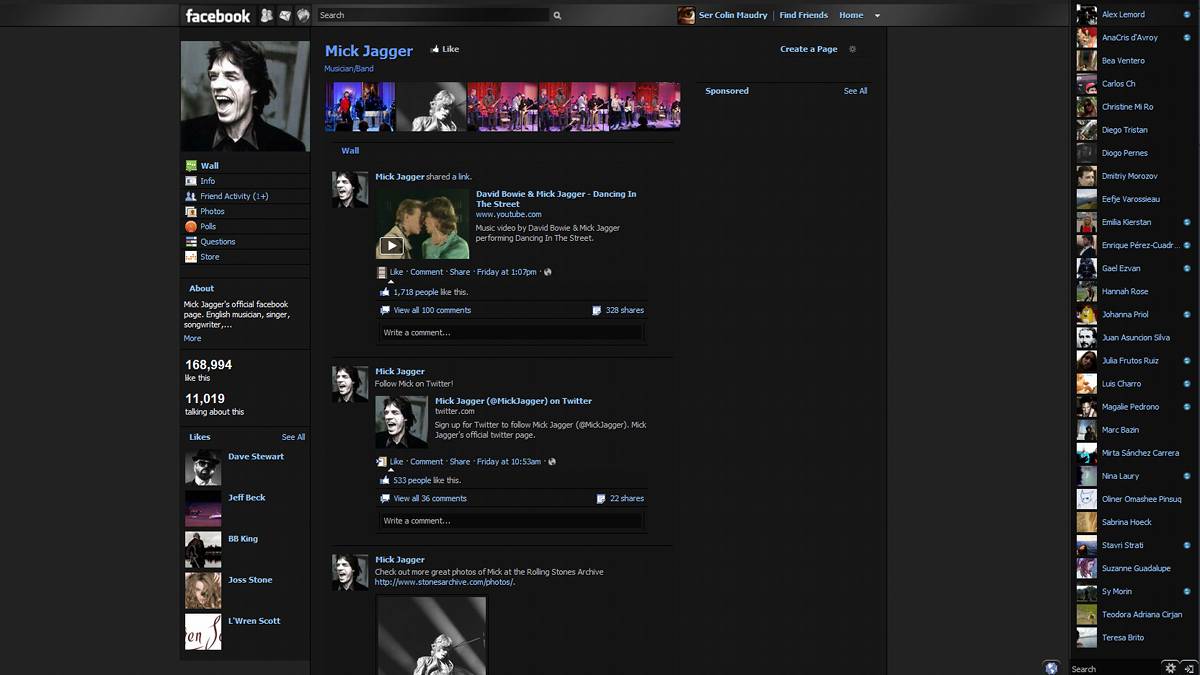This screenshot has width=1200, height=675.
Task: Expand the Home dropdown arrow
Action: click(x=876, y=15)
